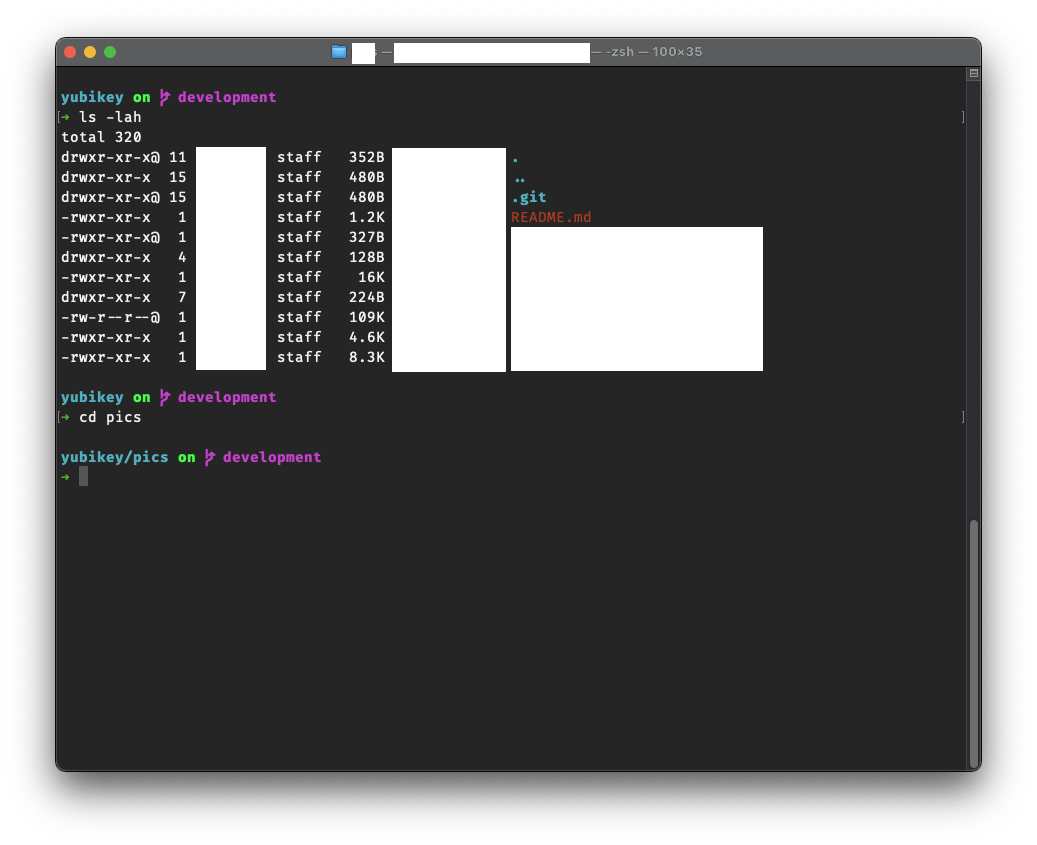Click the gray block cursor on the last prompt
The image size is (1037, 845).
pos(84,477)
